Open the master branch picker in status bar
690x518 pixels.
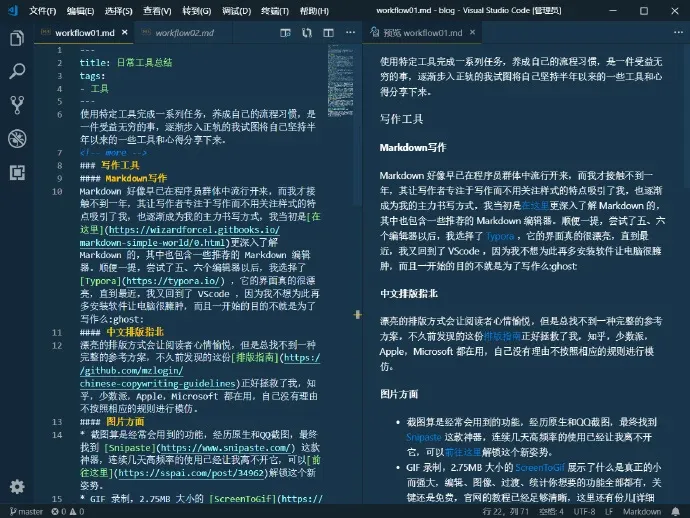click(x=25, y=510)
